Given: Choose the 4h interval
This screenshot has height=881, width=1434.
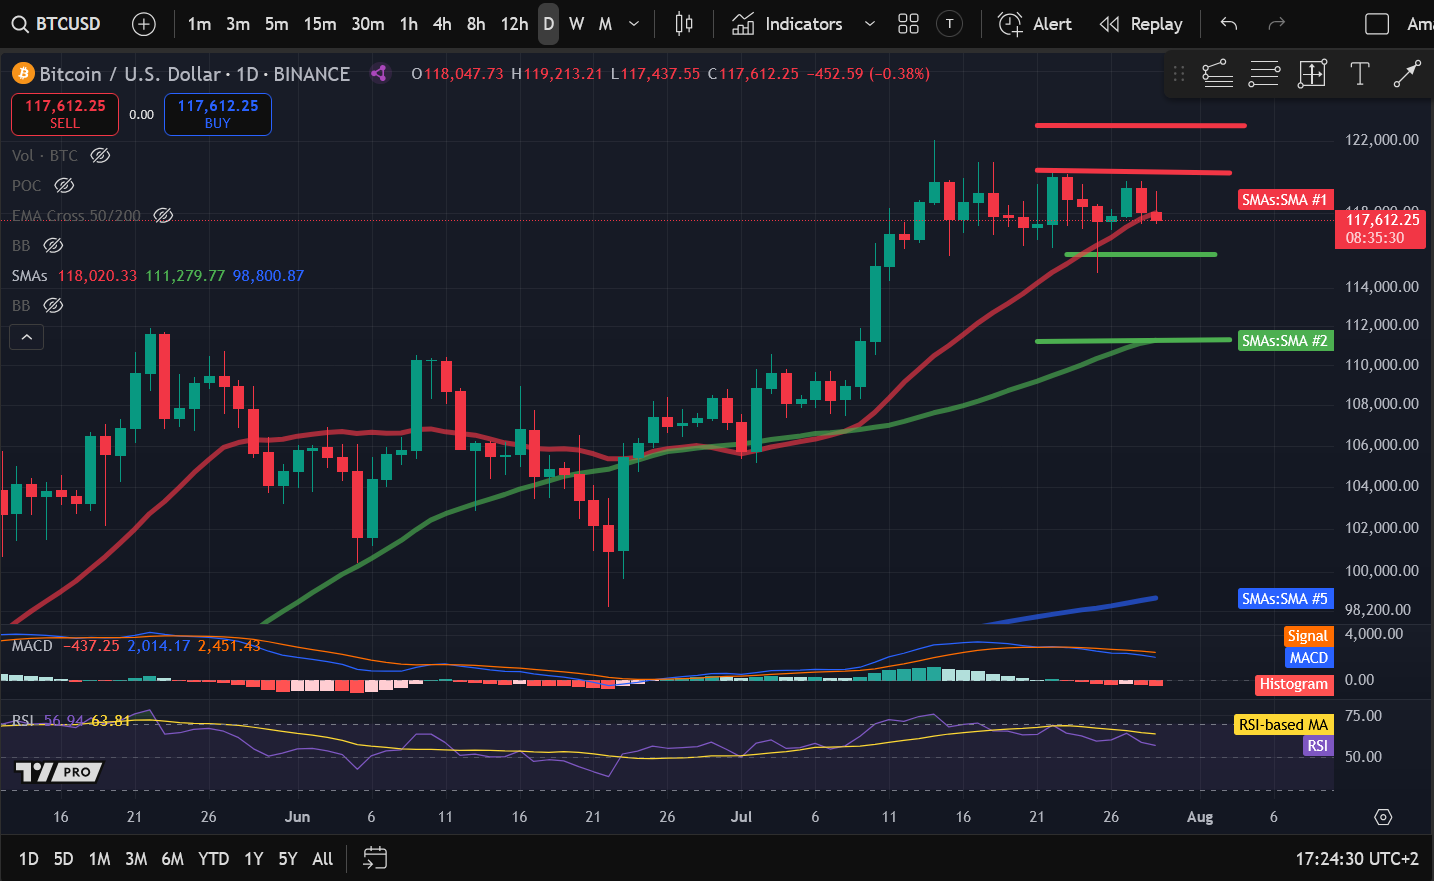Looking at the screenshot, I should [442, 24].
